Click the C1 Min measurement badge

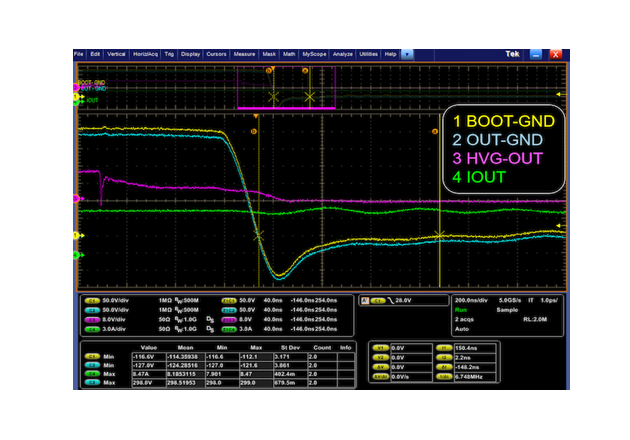(92, 356)
